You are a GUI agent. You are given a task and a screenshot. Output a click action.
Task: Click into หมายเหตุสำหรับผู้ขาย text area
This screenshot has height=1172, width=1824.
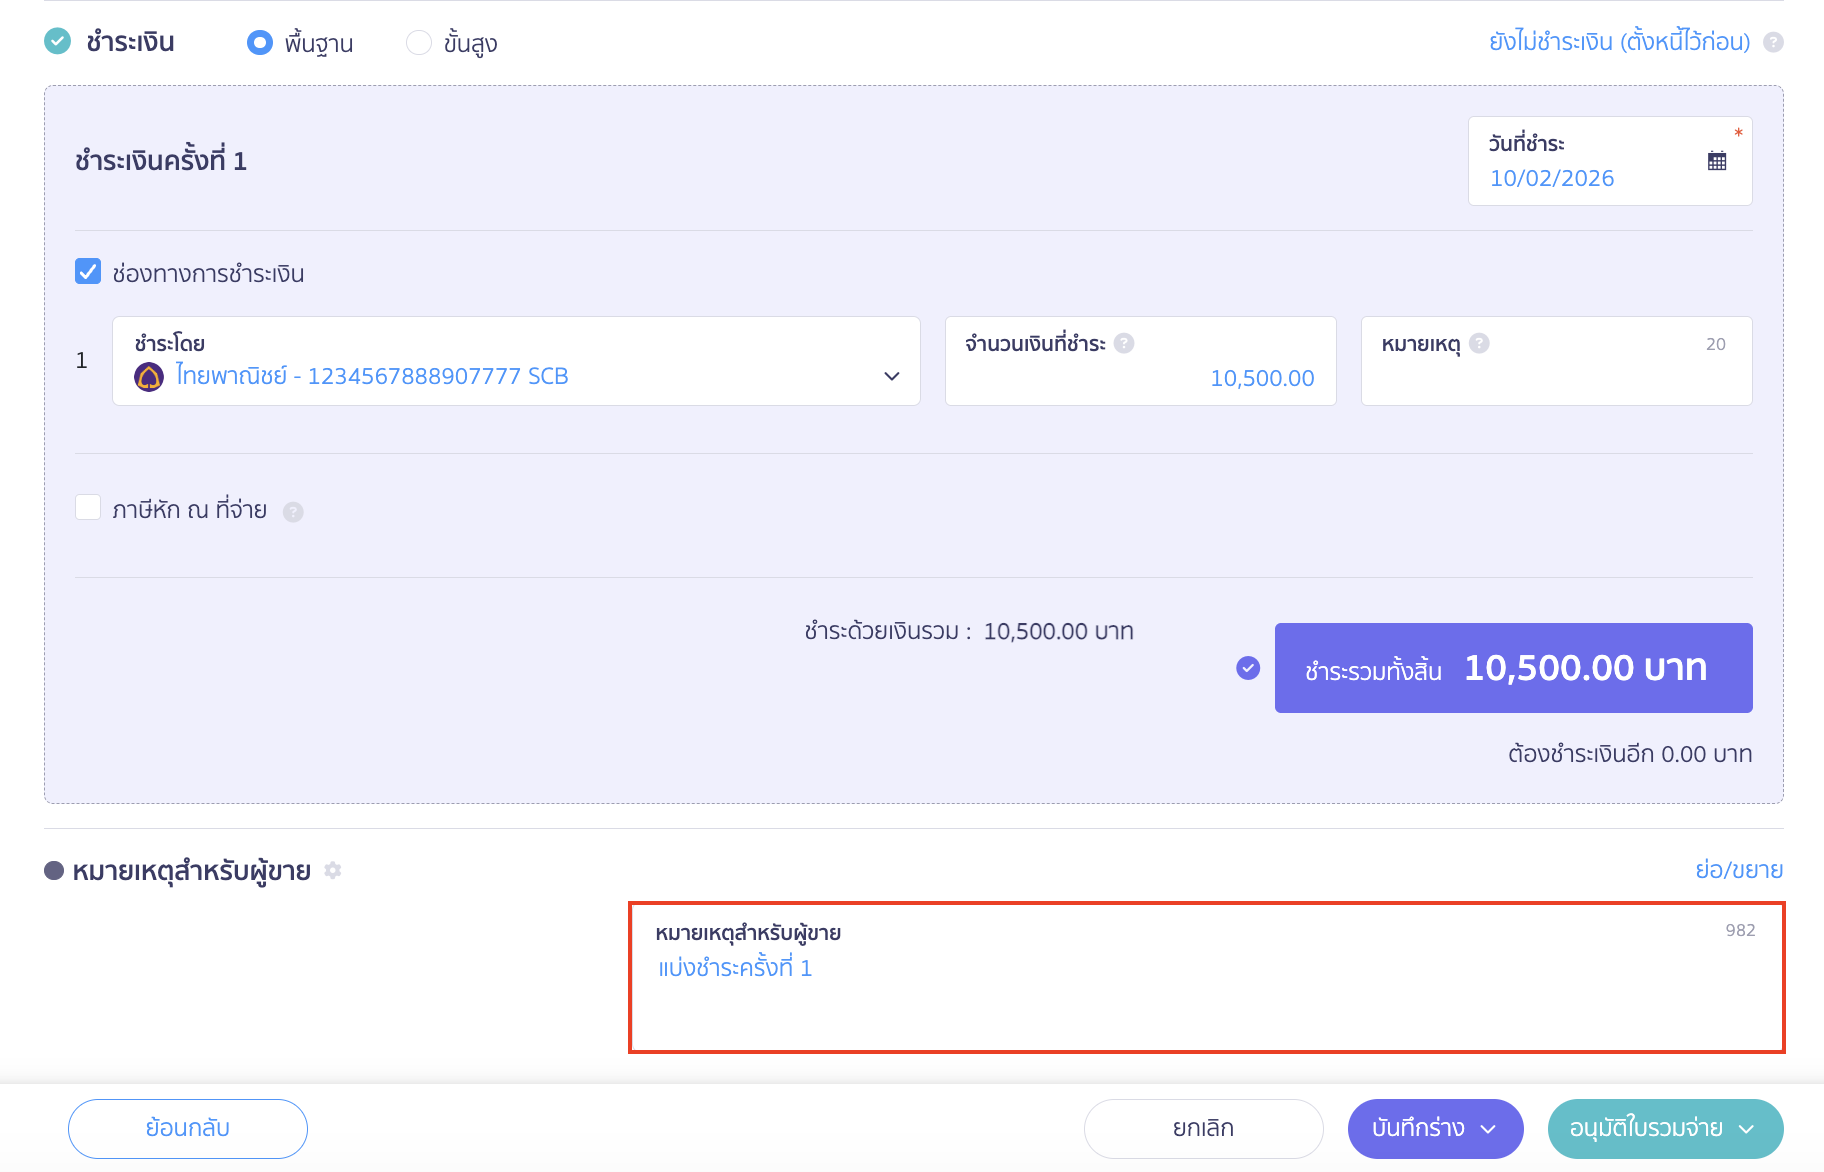1207,978
